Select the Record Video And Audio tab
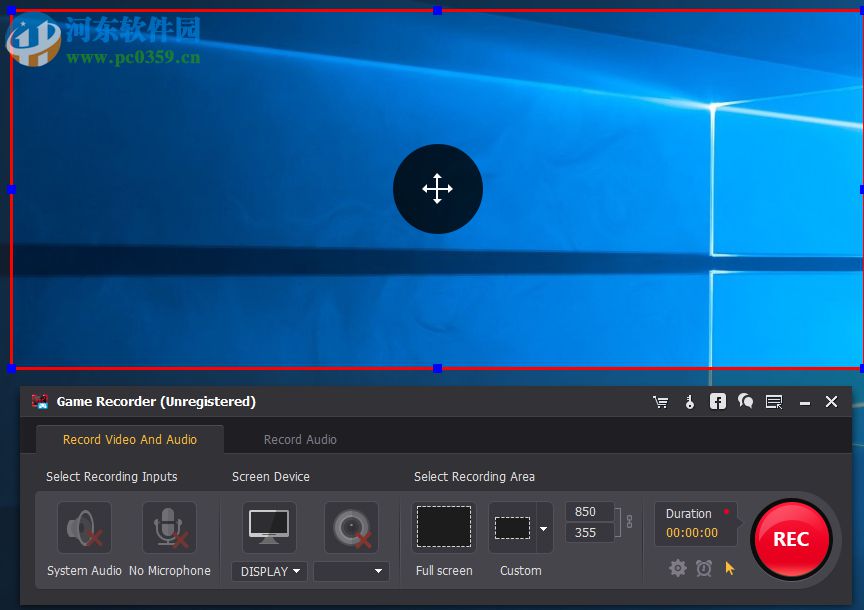The width and height of the screenshot is (864, 610). (129, 439)
